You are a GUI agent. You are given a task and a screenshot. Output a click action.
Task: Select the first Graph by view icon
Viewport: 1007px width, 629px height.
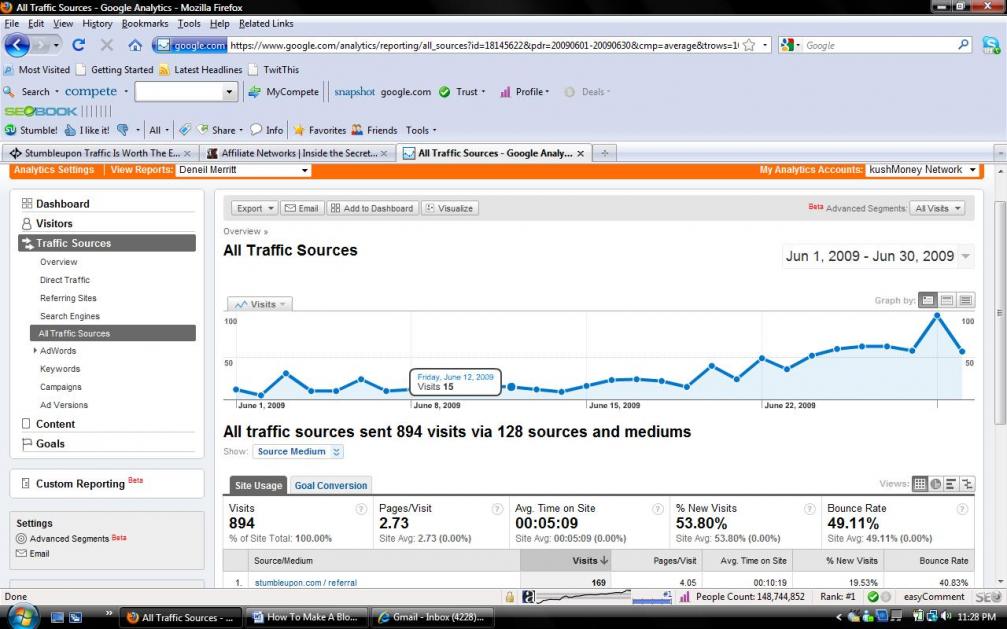[927, 300]
